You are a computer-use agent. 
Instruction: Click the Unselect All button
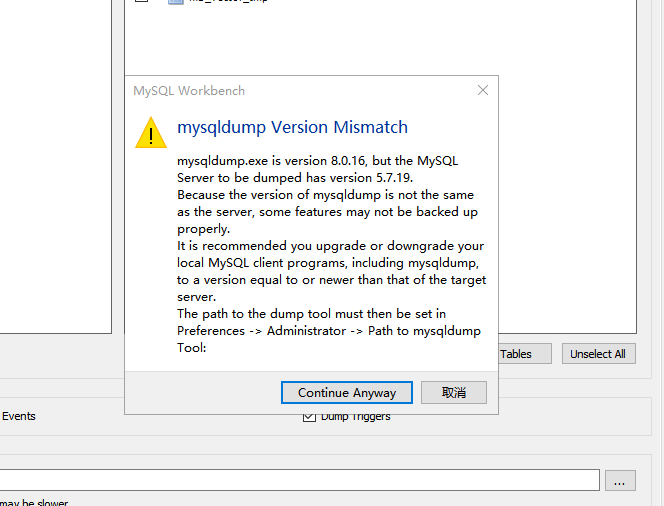coord(598,354)
